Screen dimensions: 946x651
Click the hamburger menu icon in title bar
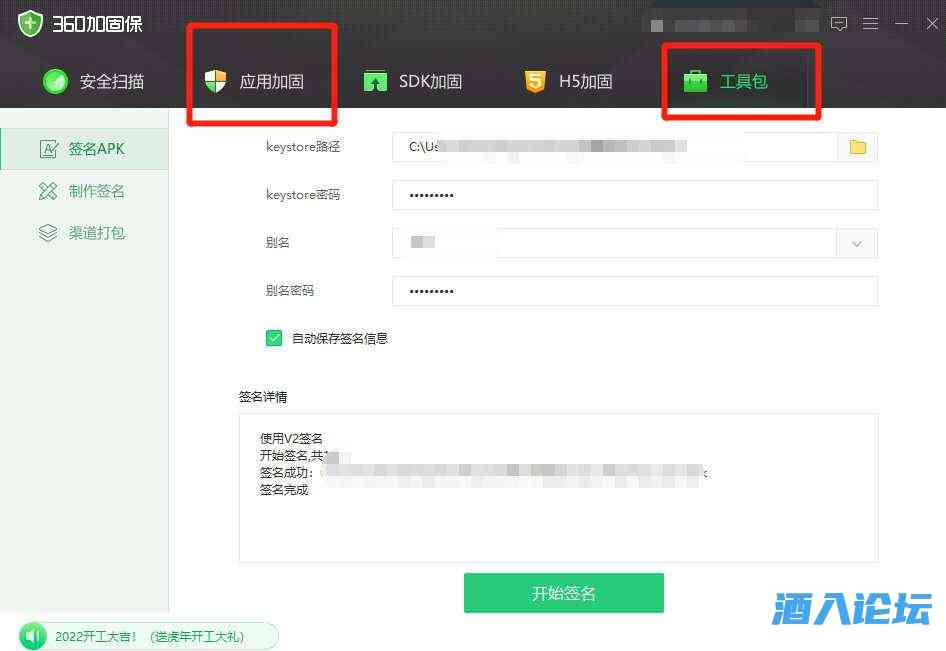pyautogui.click(x=871, y=23)
